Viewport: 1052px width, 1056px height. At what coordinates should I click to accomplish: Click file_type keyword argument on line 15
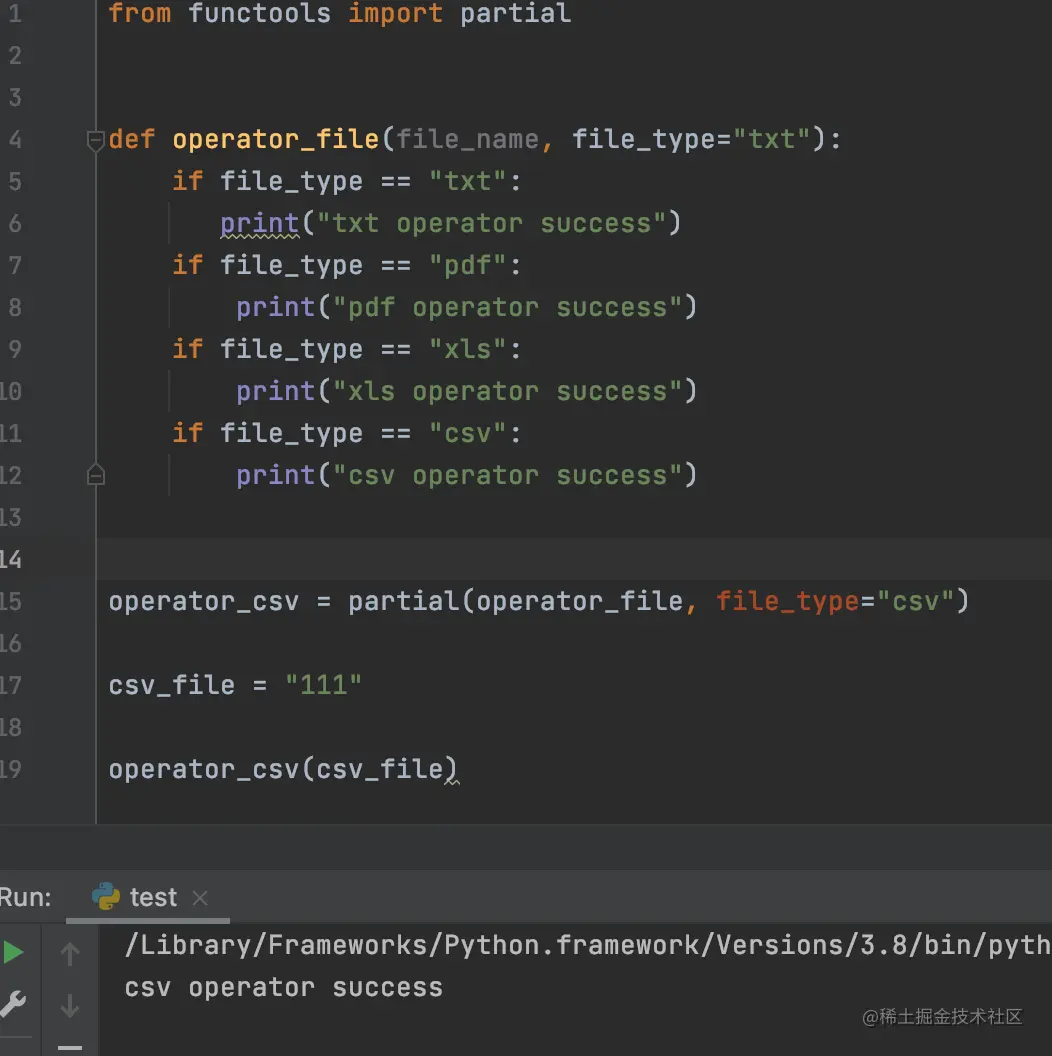click(787, 601)
